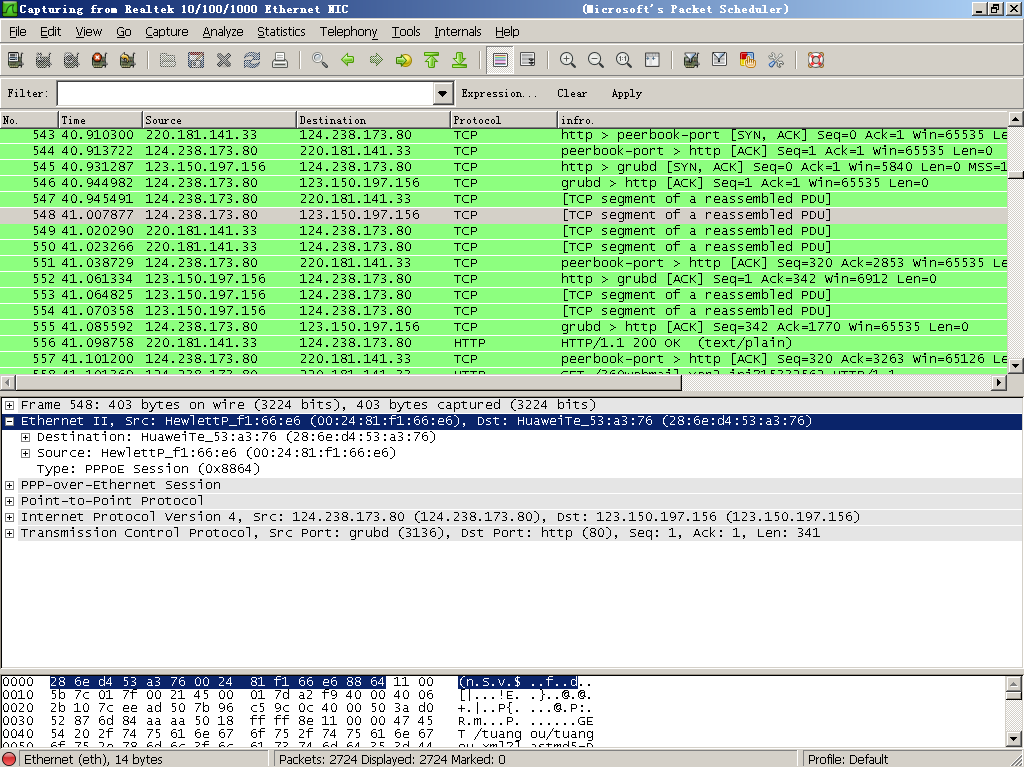The image size is (1024, 768).
Task: Open the capture interfaces list icon
Action: coord(16,61)
